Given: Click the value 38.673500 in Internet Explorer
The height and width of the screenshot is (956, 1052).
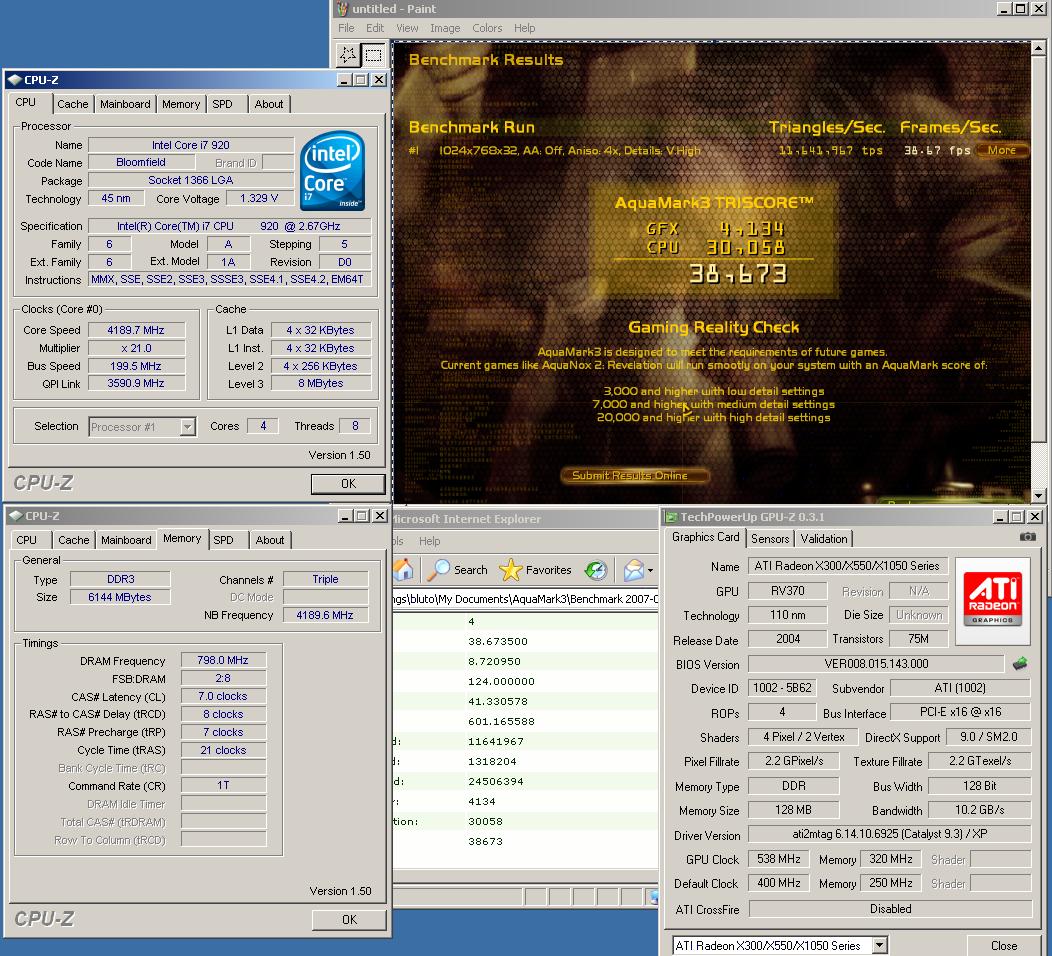Looking at the screenshot, I should coord(498,641).
